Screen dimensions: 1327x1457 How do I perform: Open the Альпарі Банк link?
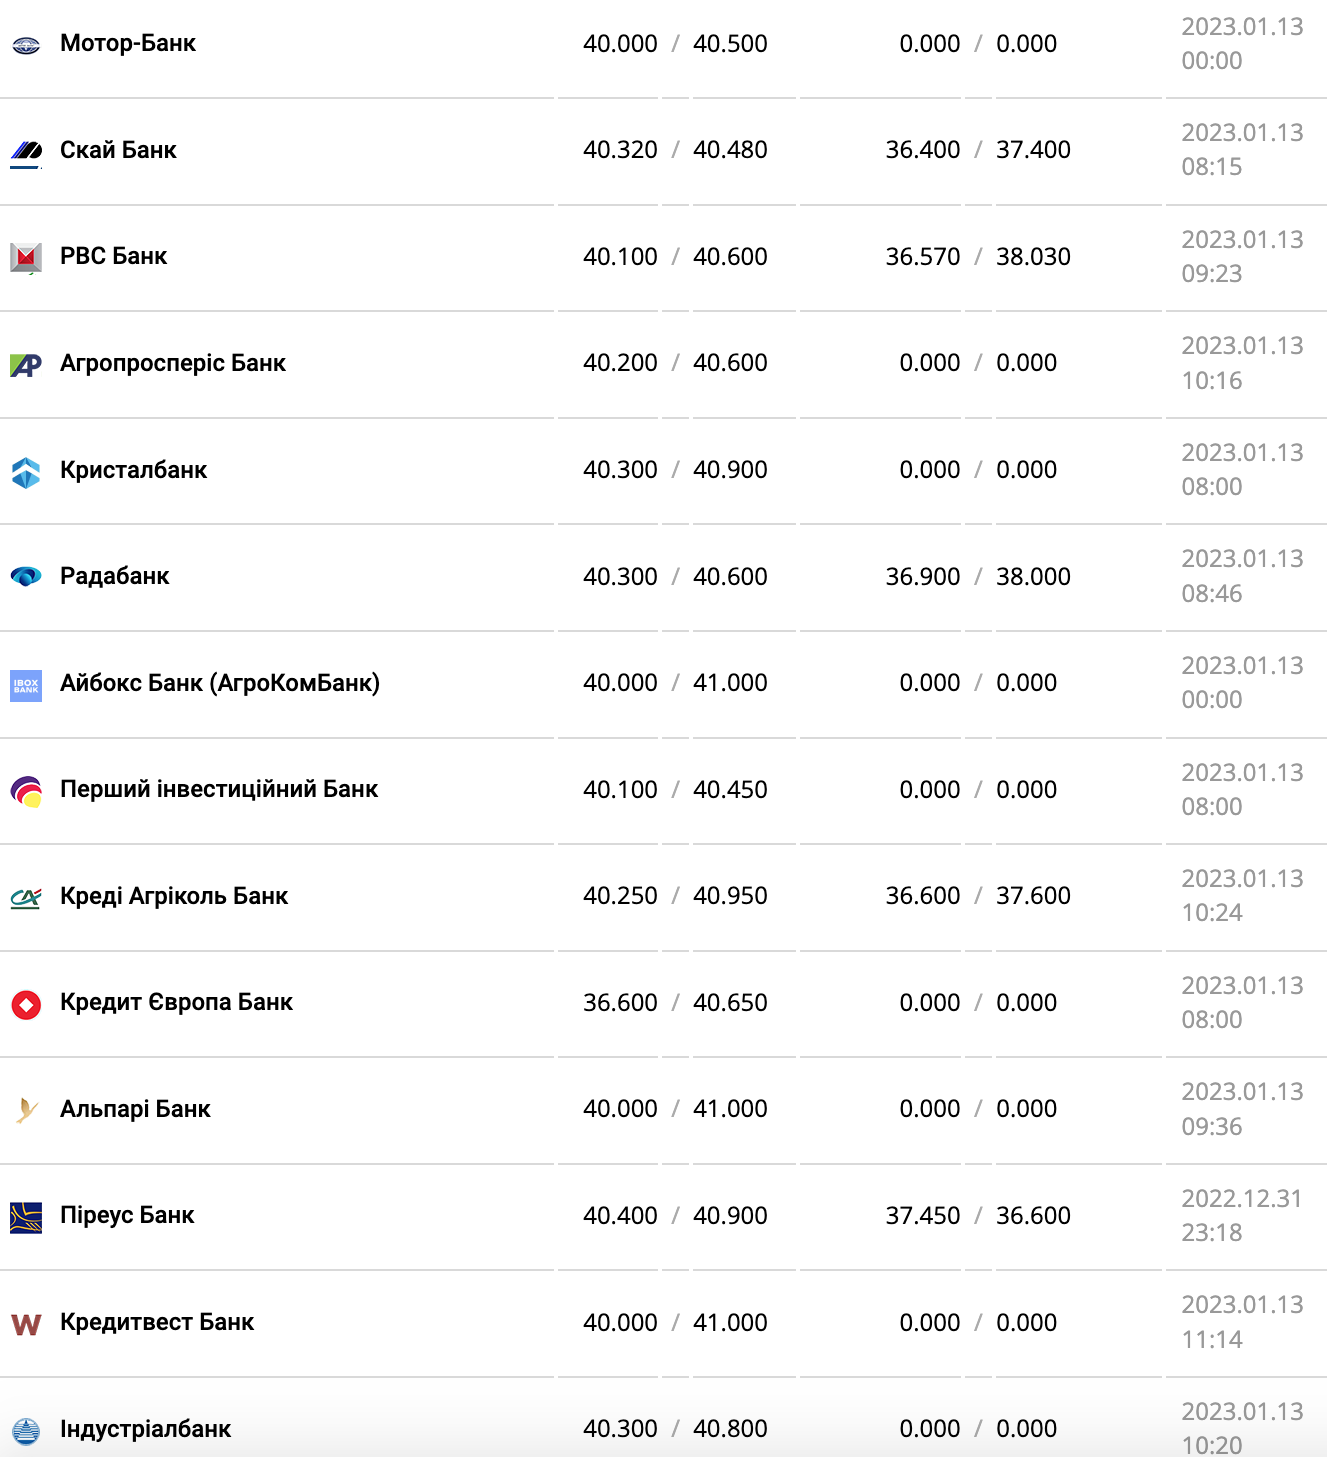pyautogui.click(x=135, y=1109)
